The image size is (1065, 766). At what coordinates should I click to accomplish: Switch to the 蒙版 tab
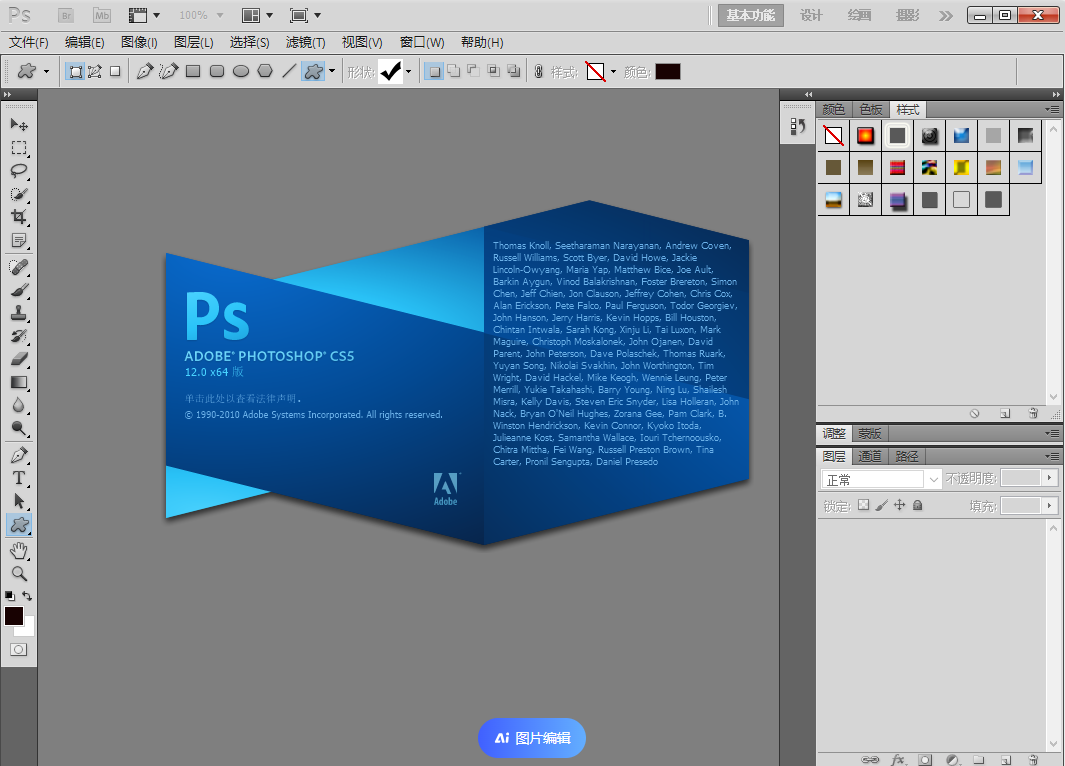[x=869, y=433]
